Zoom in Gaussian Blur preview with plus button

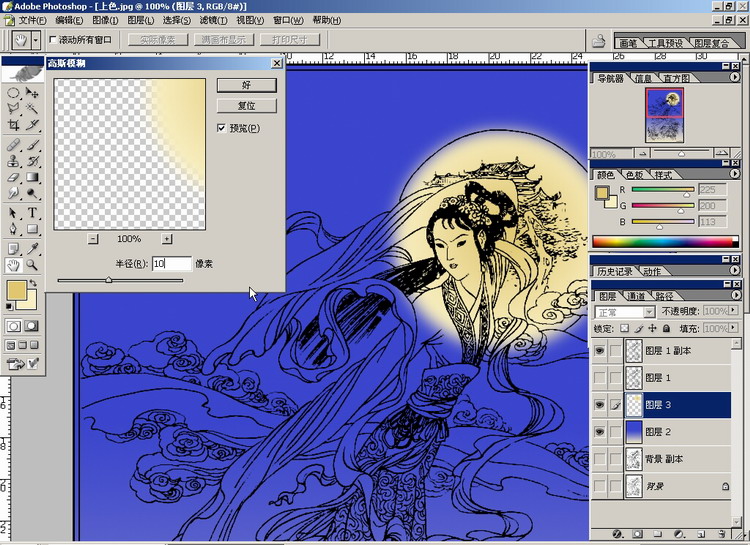tap(166, 239)
